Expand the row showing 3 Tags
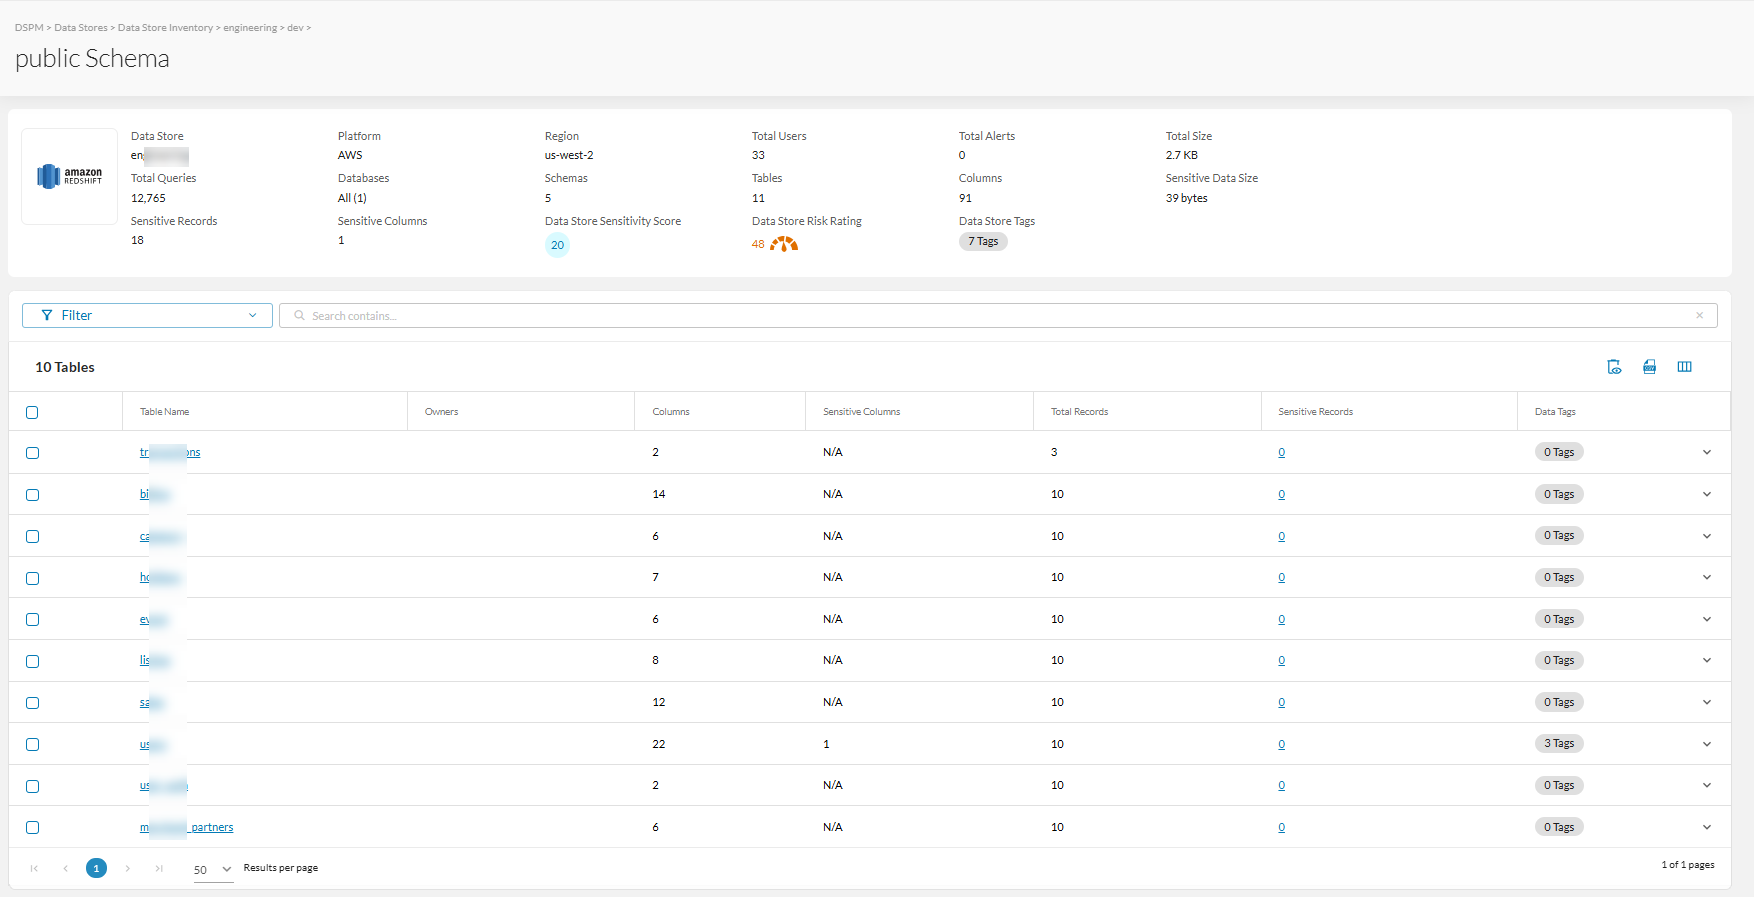 pos(1707,744)
